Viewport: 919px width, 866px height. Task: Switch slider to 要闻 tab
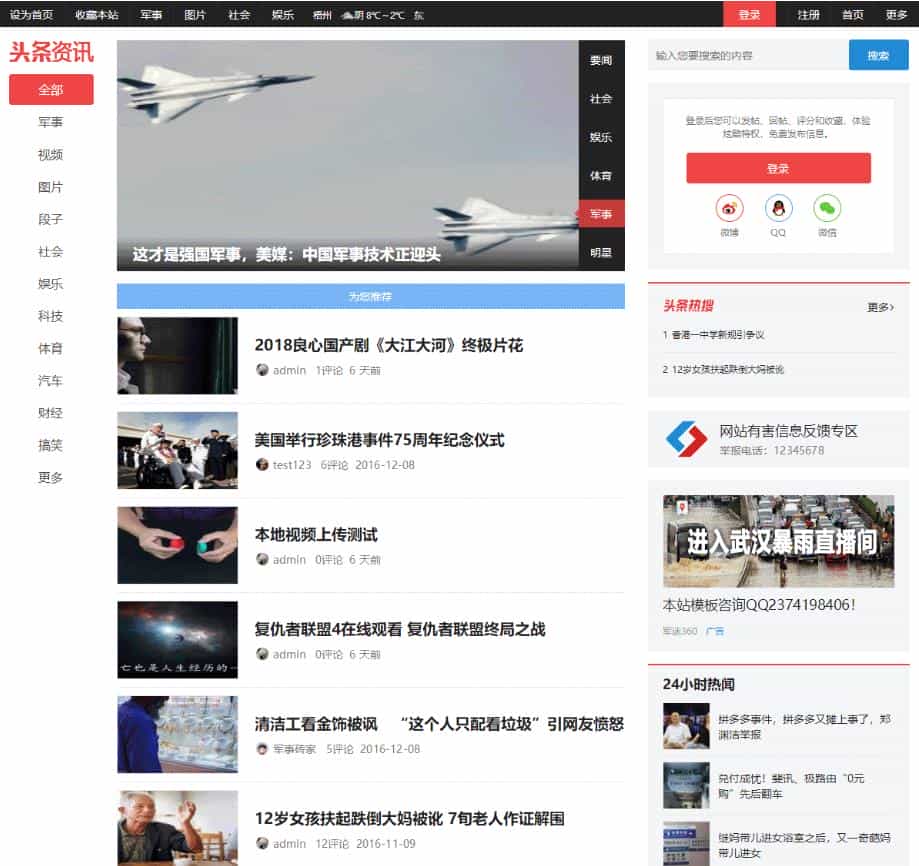click(601, 60)
